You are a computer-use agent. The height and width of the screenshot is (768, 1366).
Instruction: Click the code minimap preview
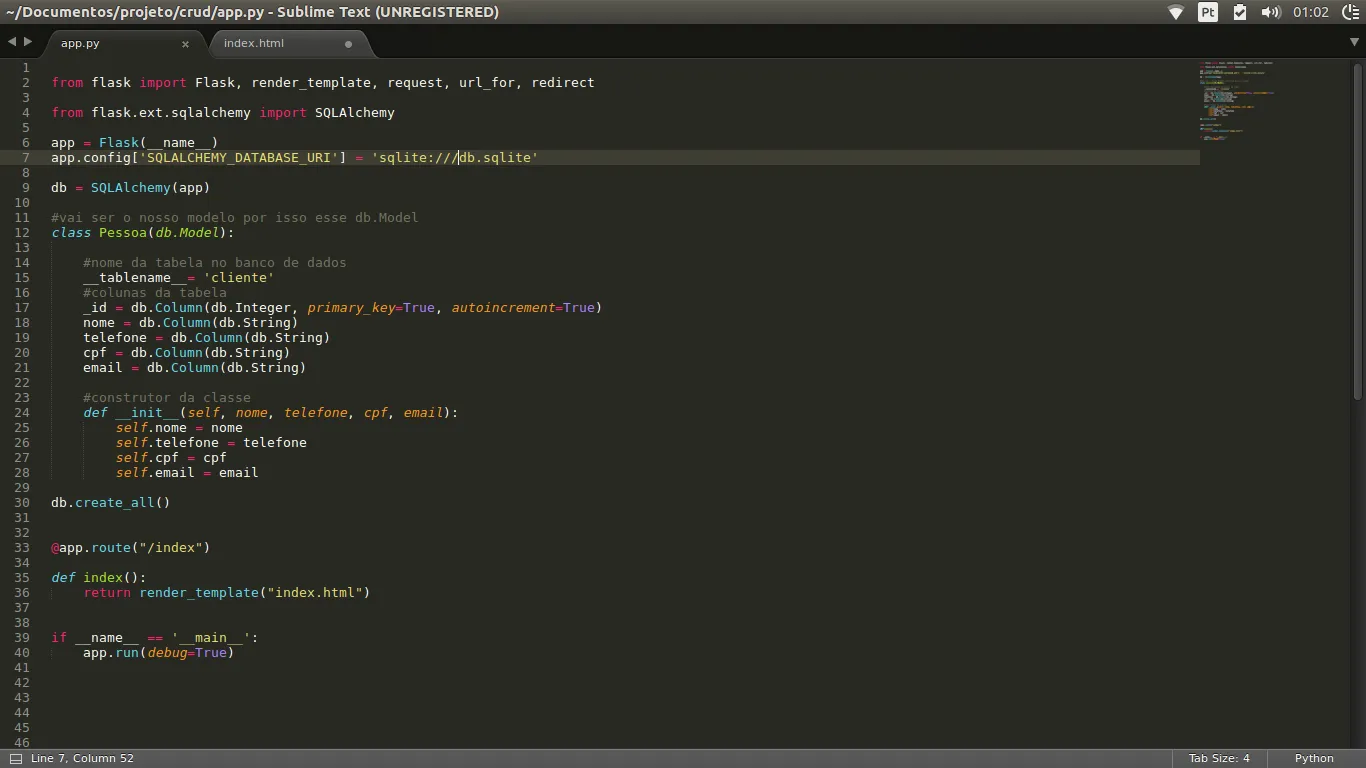coord(1236,100)
